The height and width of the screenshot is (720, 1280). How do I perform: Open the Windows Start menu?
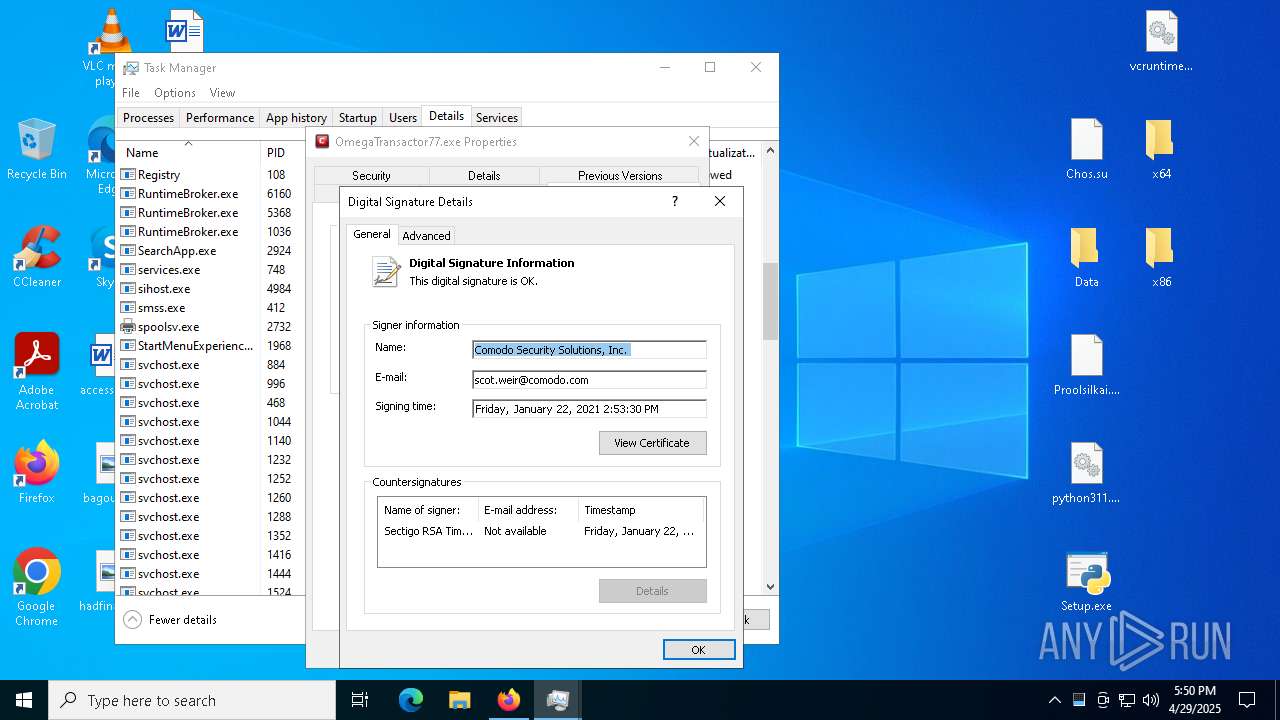24,700
